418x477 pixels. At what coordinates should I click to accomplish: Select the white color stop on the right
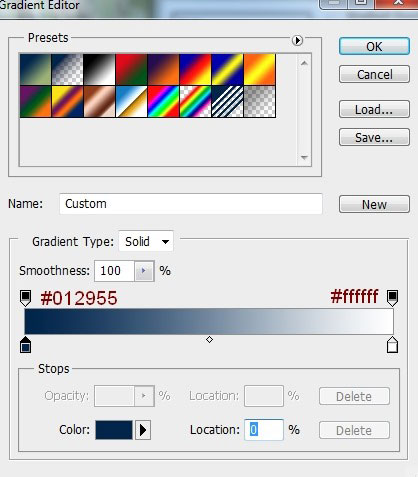(392, 345)
